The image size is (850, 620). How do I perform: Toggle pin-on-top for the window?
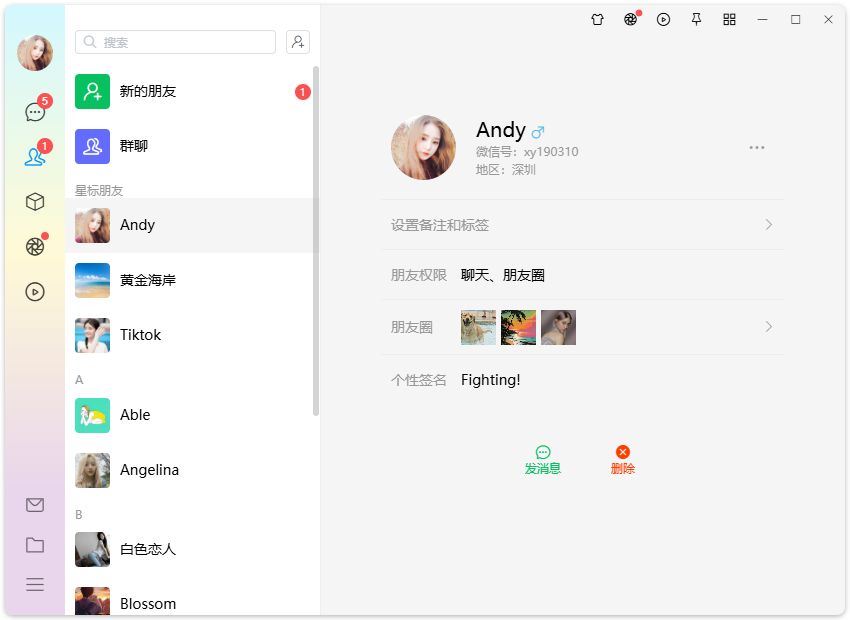click(x=696, y=19)
